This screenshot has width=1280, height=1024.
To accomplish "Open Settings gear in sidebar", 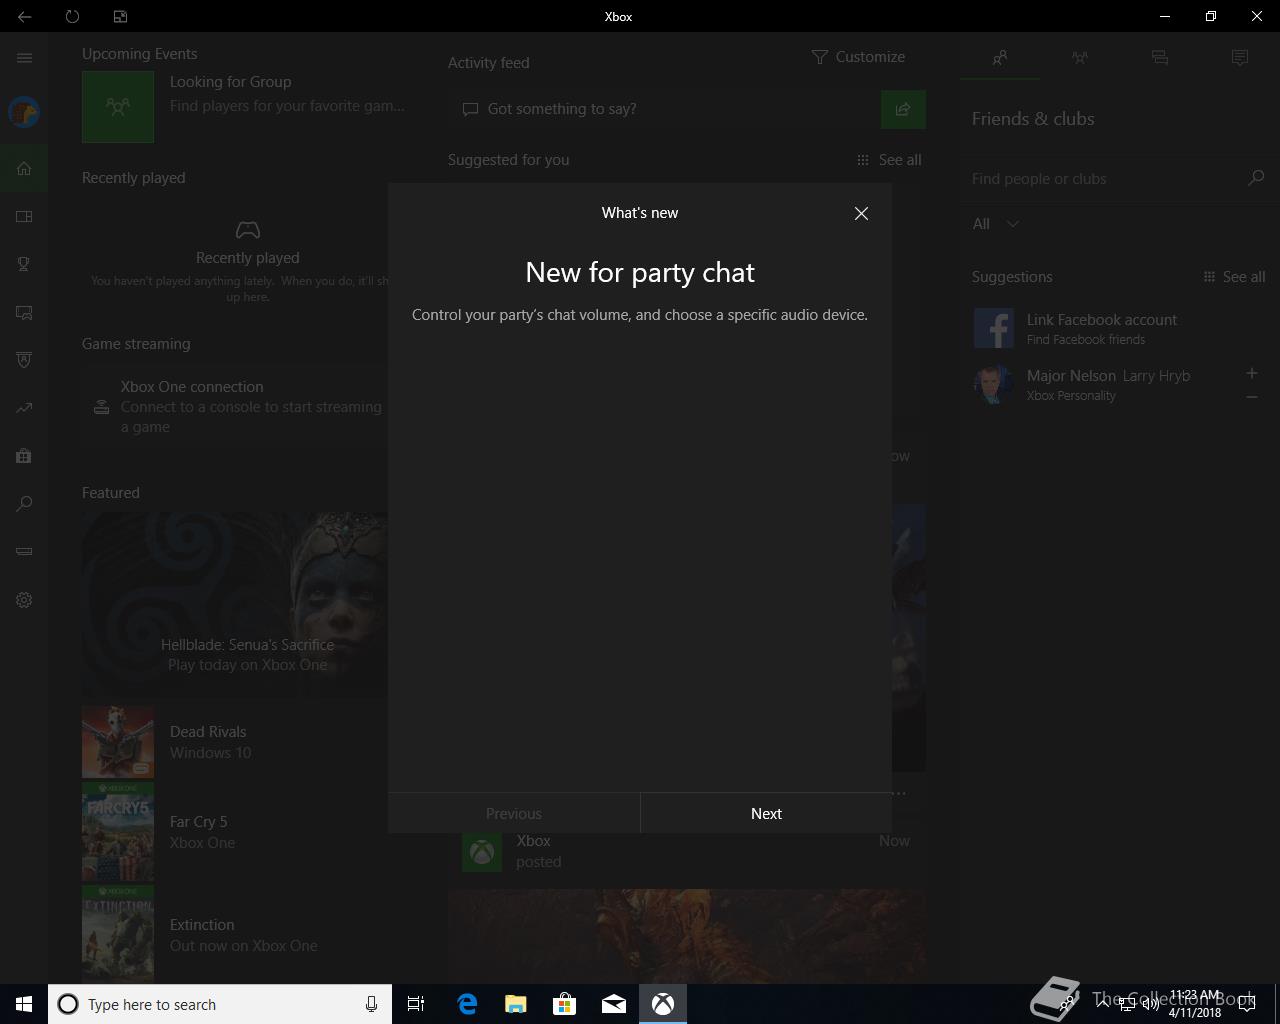I will click(24, 600).
